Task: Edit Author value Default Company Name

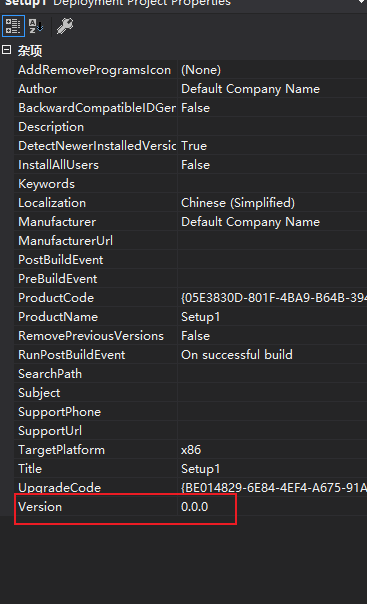Action: tap(250, 89)
